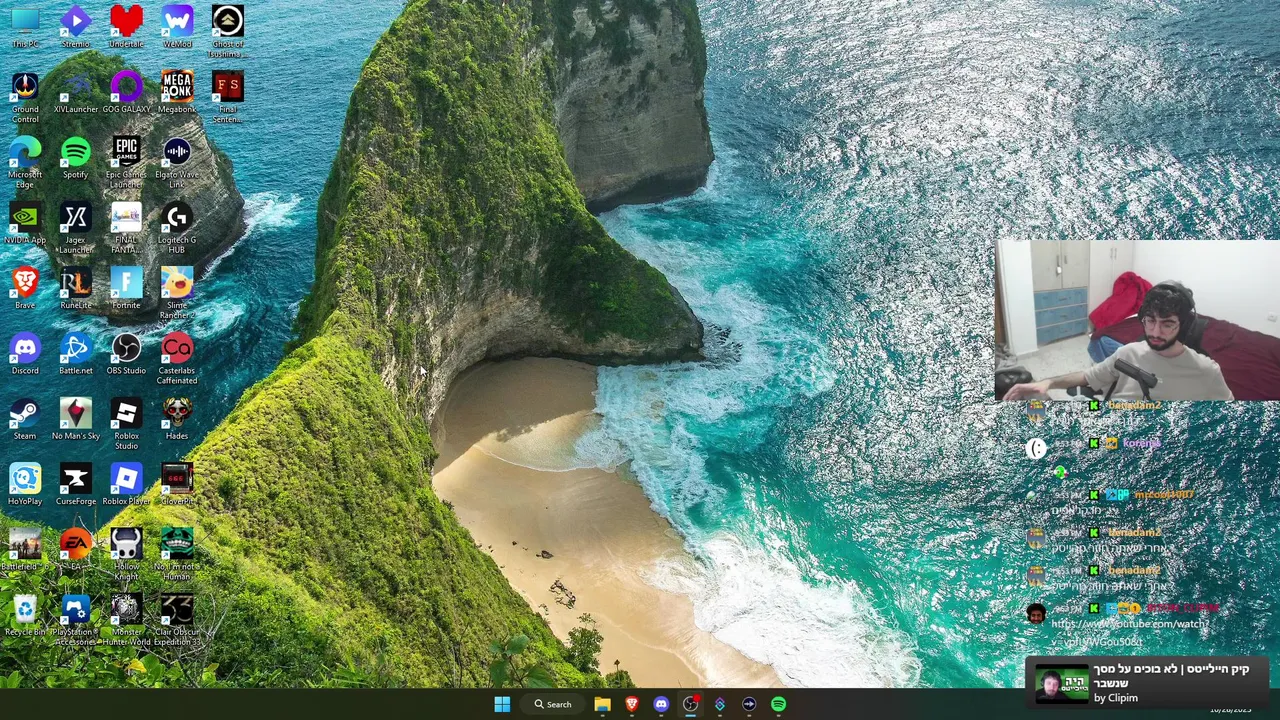This screenshot has height=720, width=1280.
Task: Select the Discord desktop shortcut
Action: 25,354
